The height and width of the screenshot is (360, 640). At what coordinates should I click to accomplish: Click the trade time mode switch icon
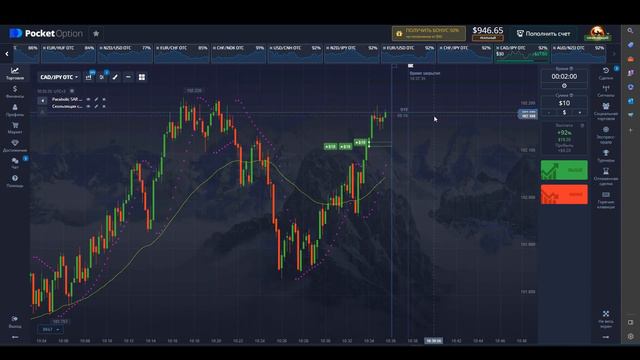(x=564, y=86)
